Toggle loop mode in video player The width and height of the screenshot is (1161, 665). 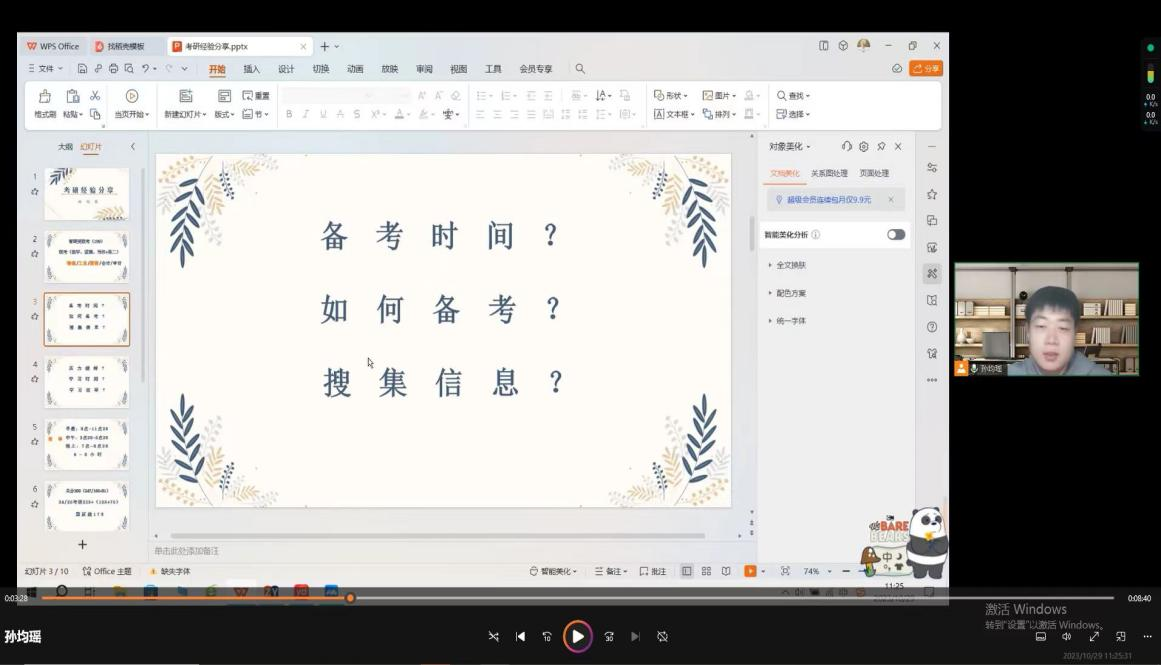point(662,637)
